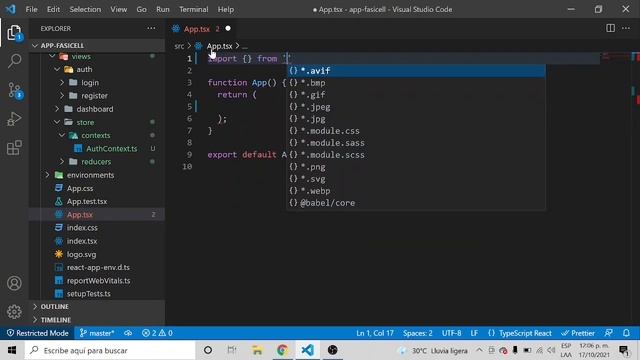This screenshot has height=360, width=640.
Task: Click the master branch indicator
Action: [x=97, y=333]
